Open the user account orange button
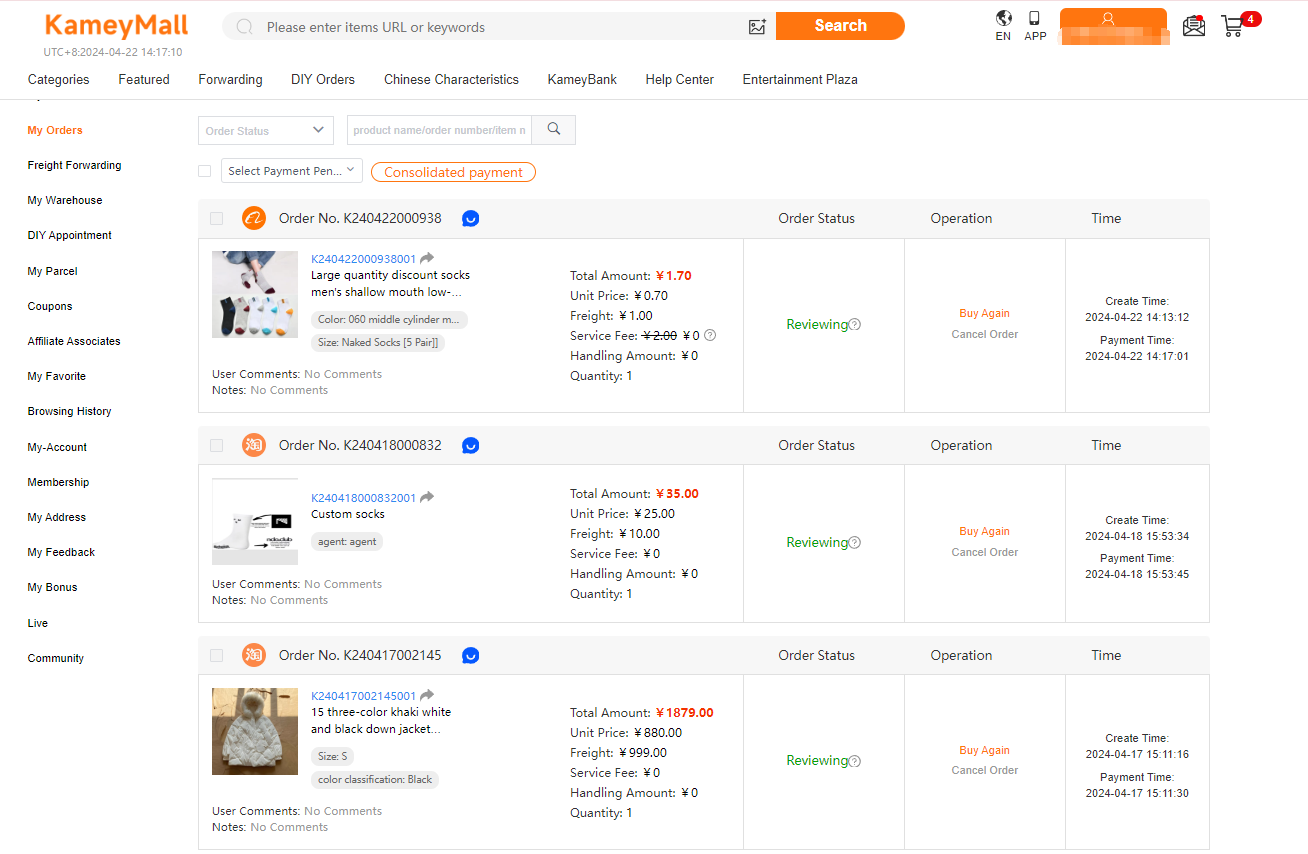This screenshot has height=854, width=1308. pos(1113,25)
